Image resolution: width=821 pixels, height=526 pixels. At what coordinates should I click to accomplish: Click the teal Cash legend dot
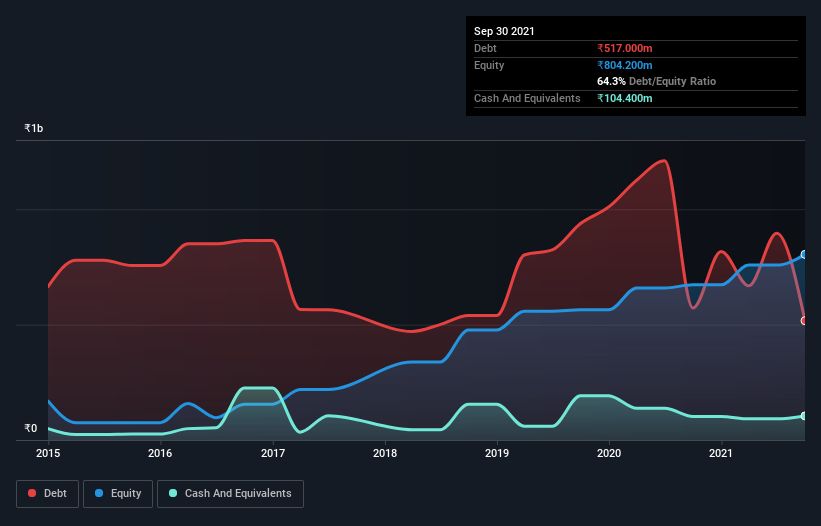173,493
